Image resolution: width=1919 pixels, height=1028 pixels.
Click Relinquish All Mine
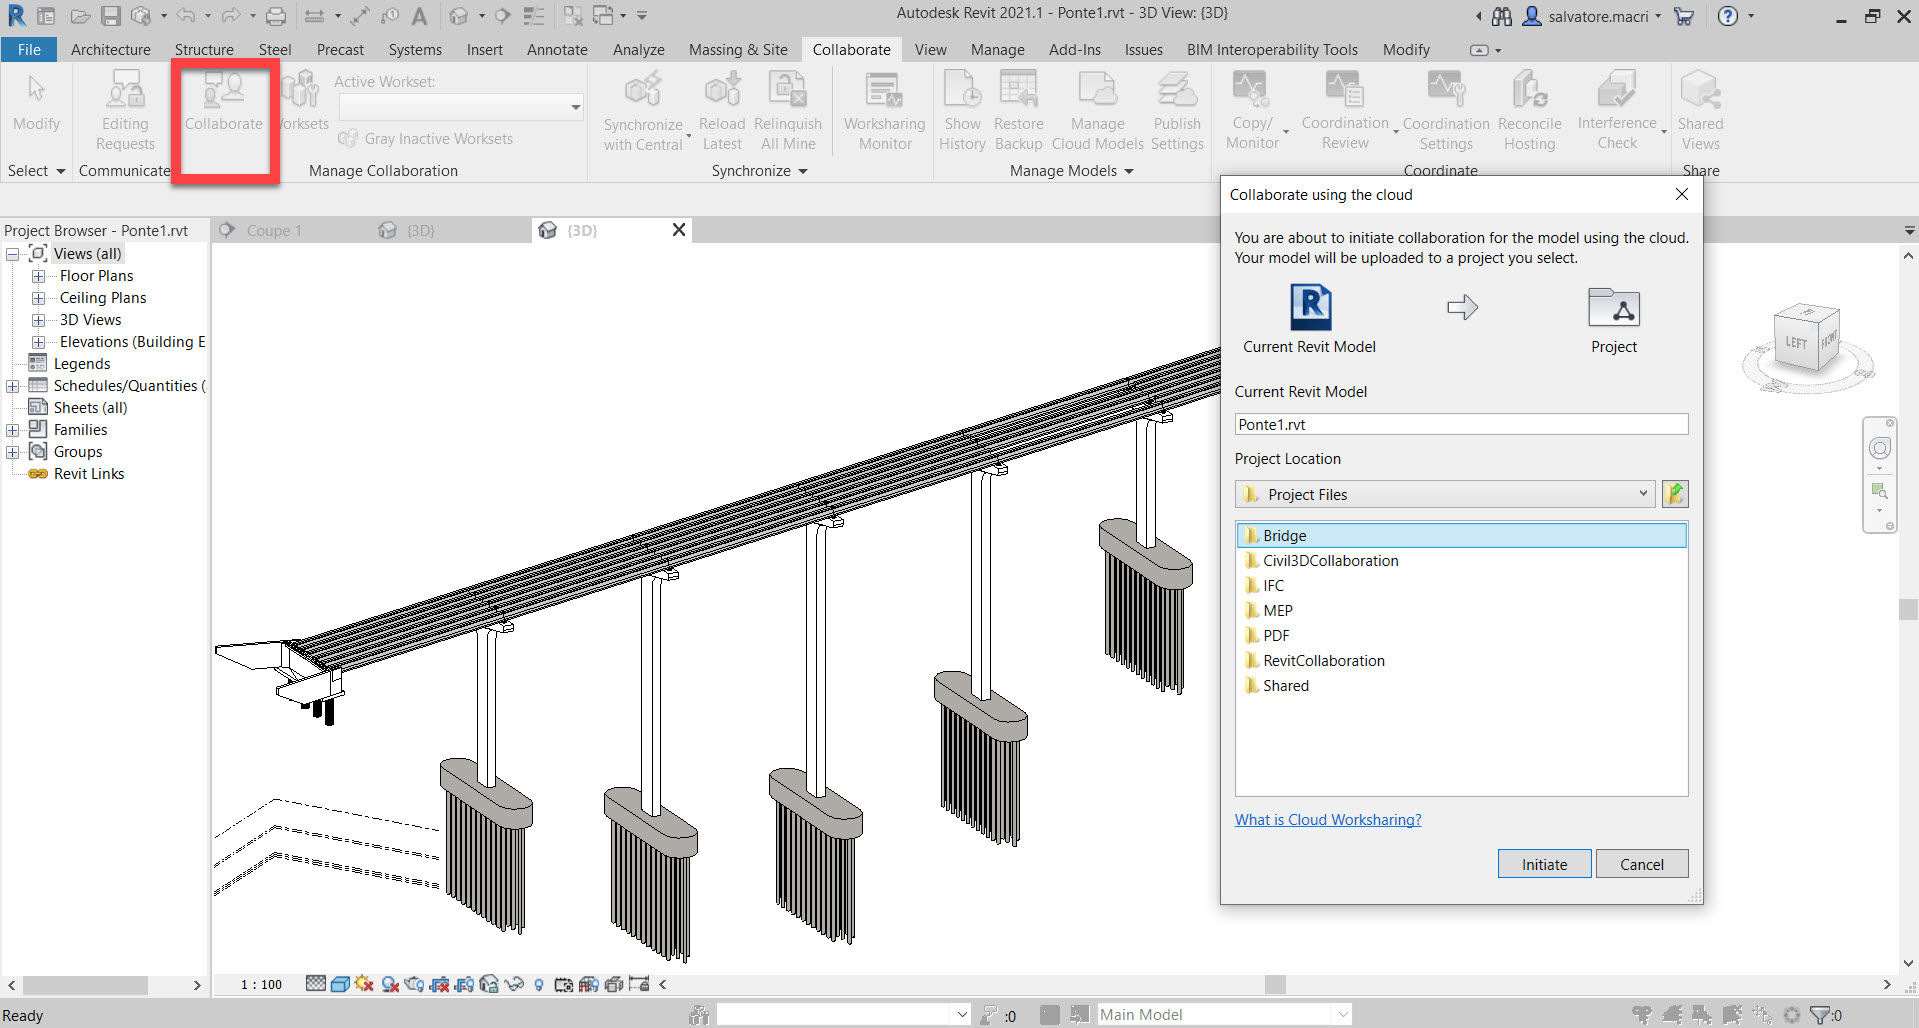(x=788, y=111)
